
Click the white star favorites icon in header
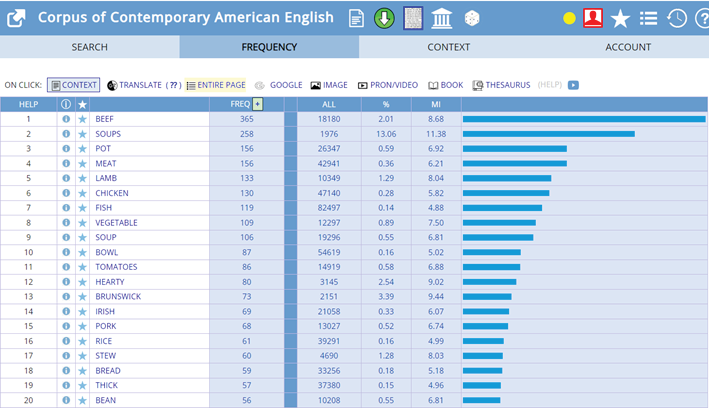click(x=620, y=18)
